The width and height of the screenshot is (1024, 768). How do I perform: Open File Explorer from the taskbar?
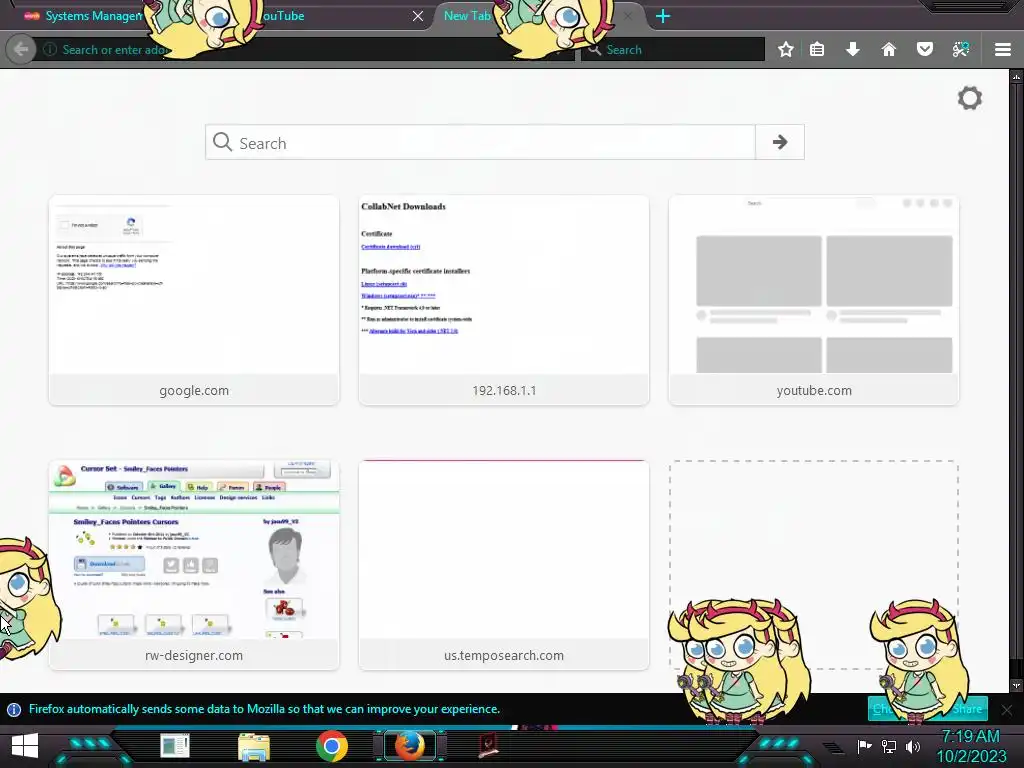pos(253,747)
